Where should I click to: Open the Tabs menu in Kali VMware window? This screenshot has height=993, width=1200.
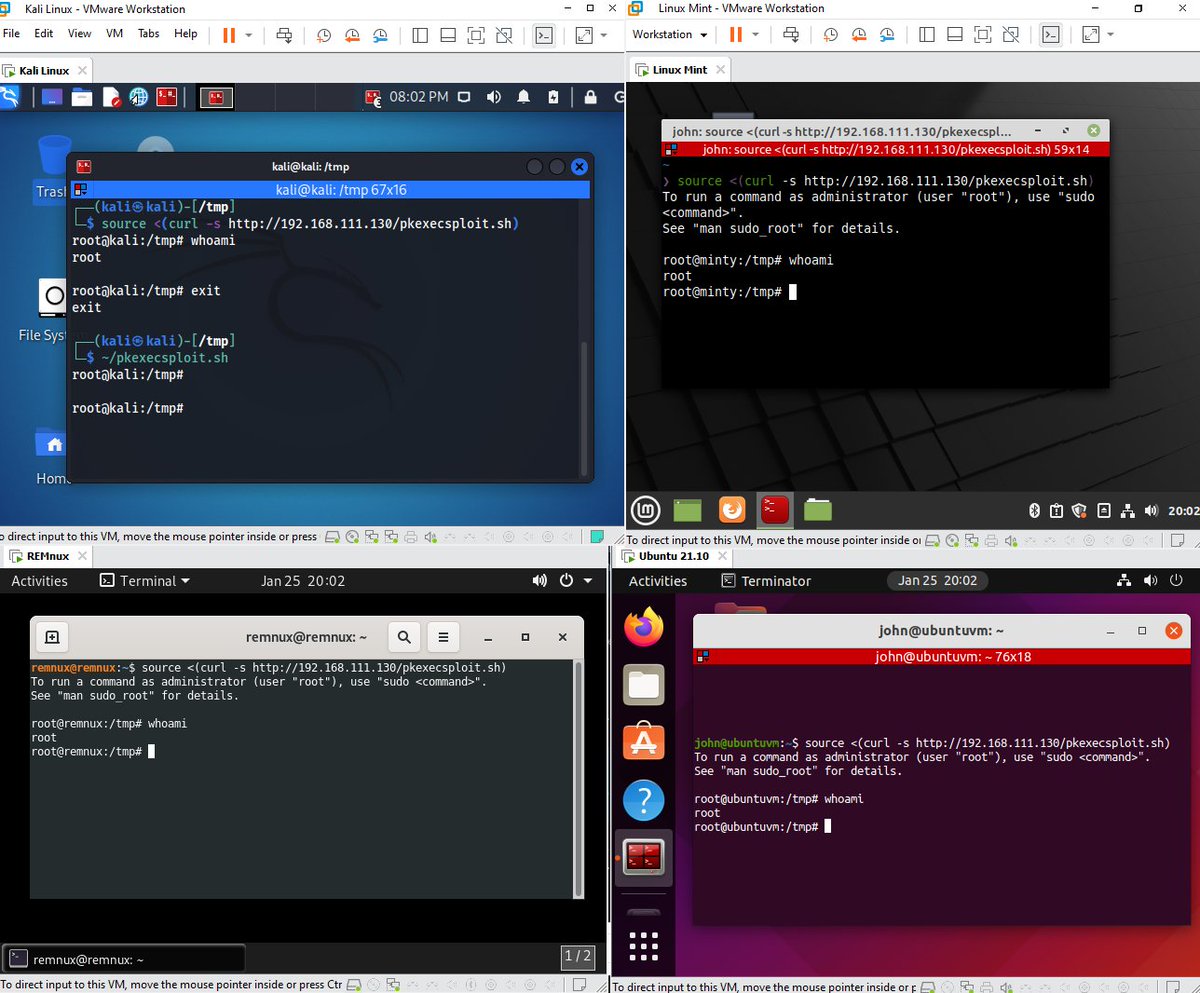149,33
